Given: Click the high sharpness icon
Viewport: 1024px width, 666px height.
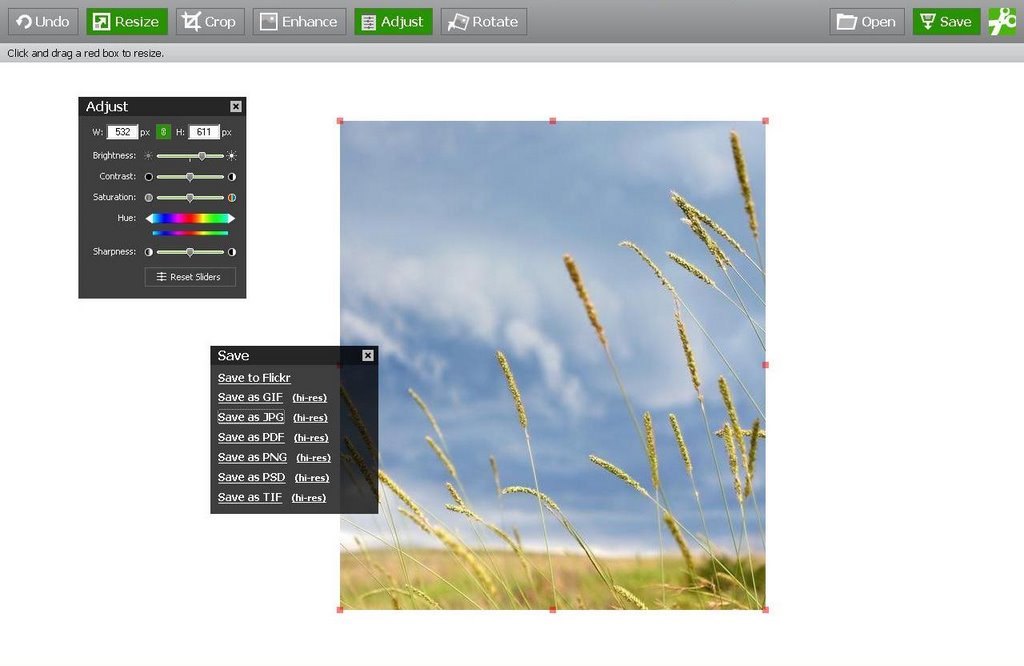Looking at the screenshot, I should click(231, 252).
